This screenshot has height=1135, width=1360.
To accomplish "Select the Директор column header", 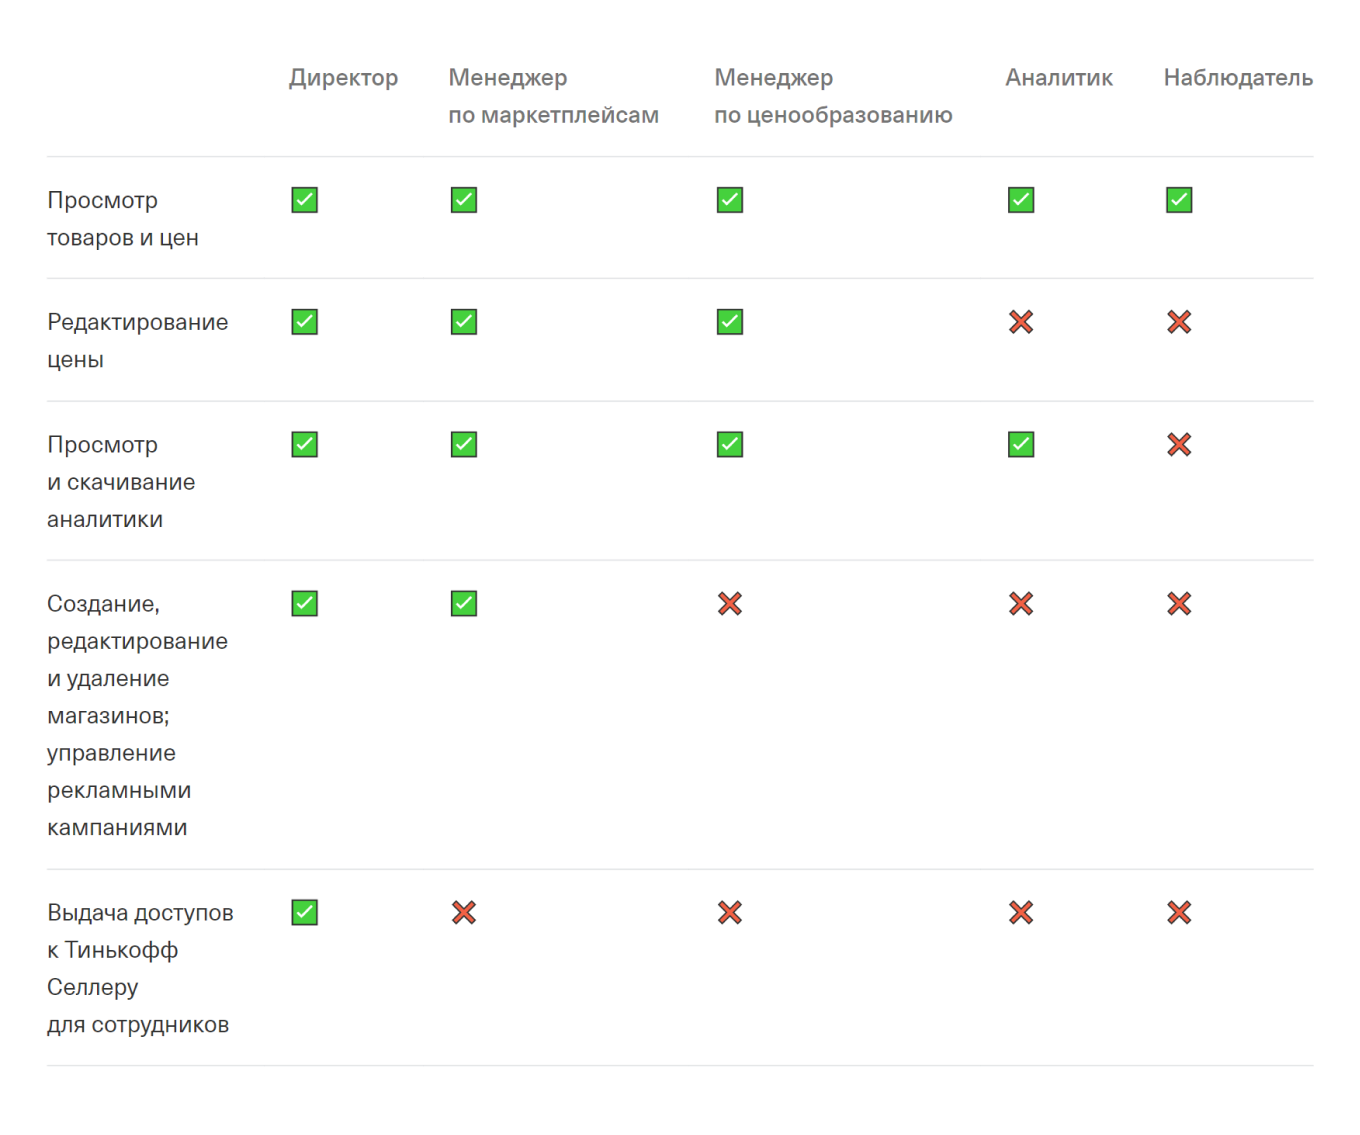I will pyautogui.click(x=343, y=78).
